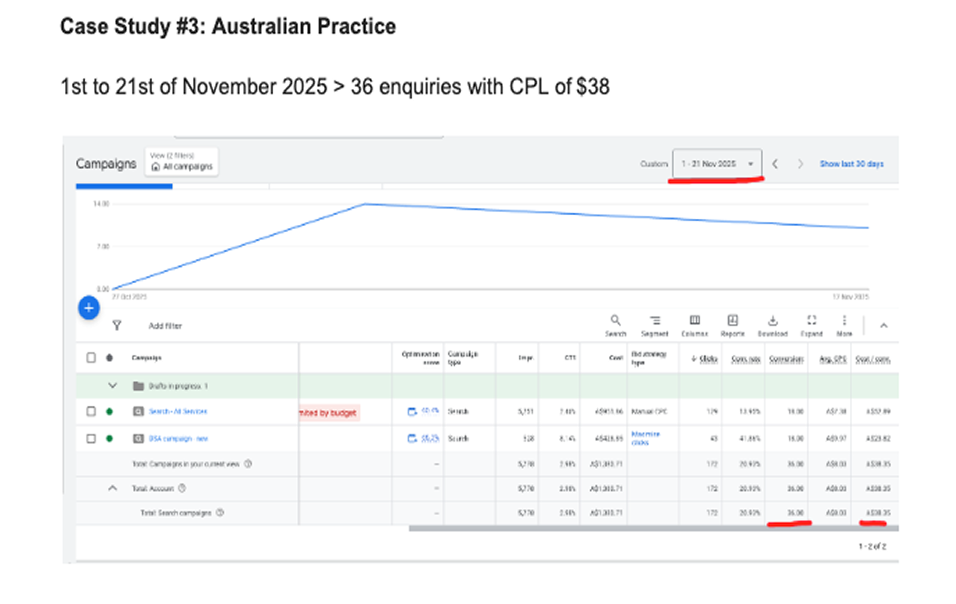
Task: Expand the table to full screen
Action: point(811,325)
